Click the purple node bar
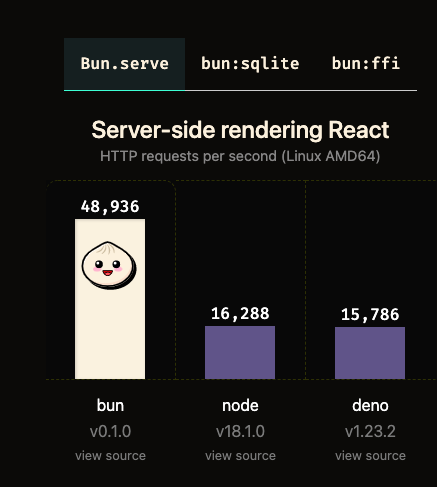437x487 pixels. (x=240, y=352)
